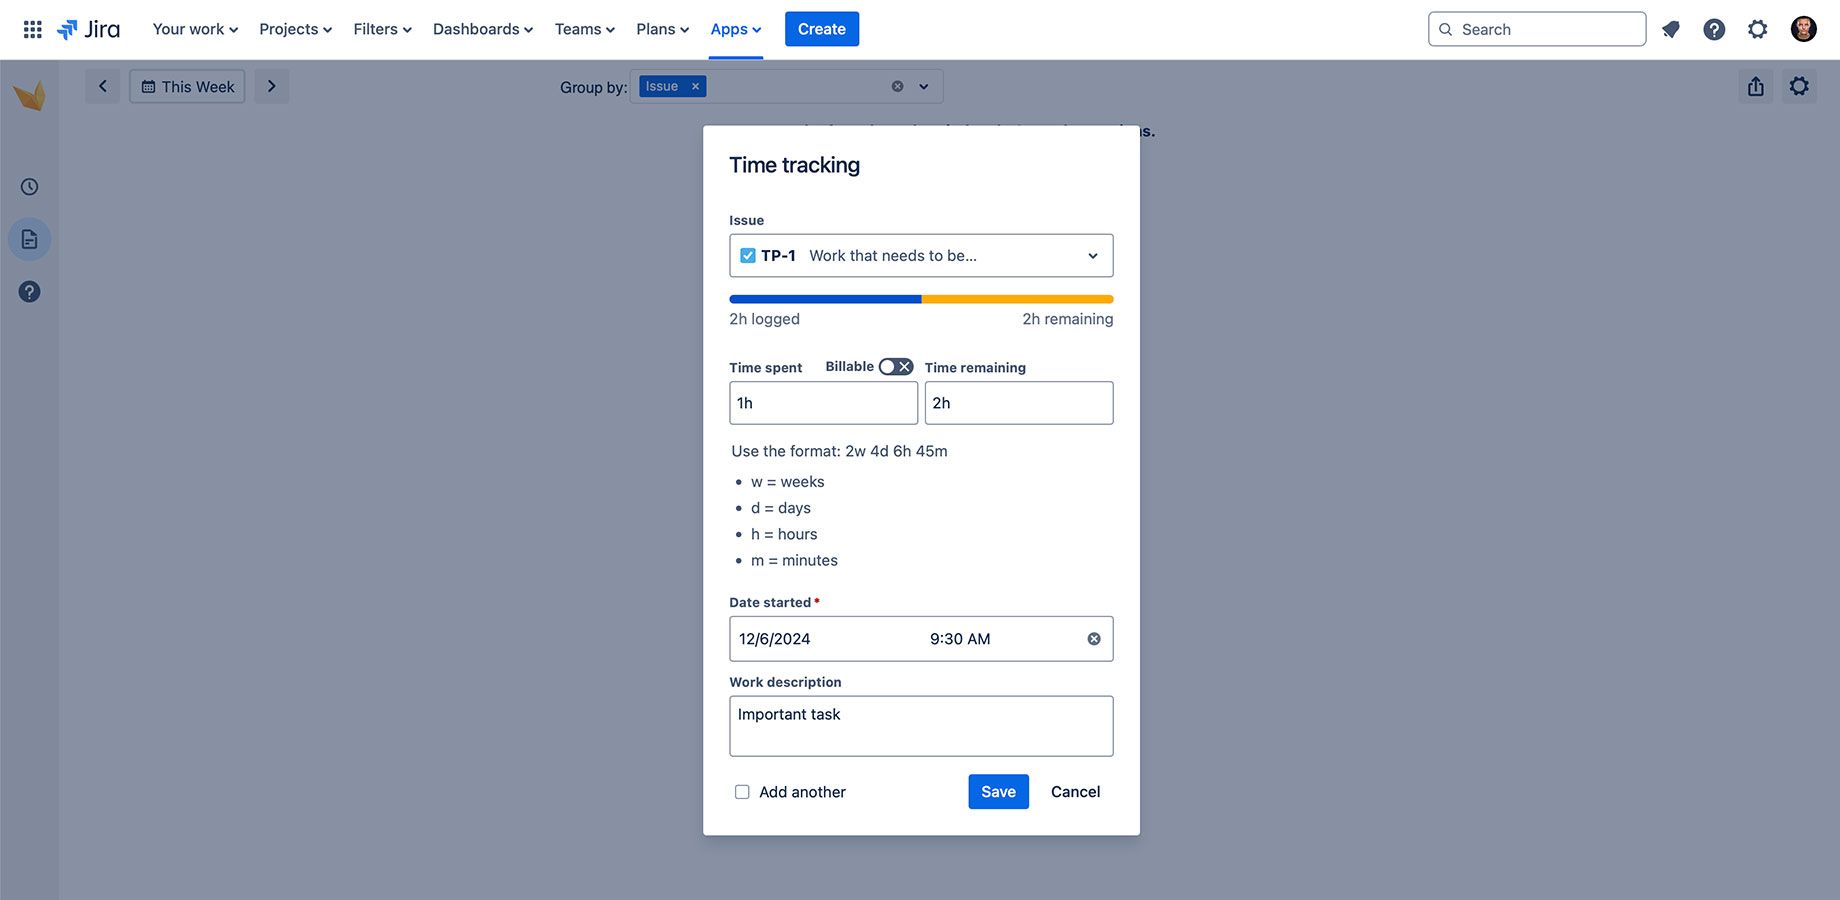
Task: Save the time tracking entry
Action: click(x=998, y=792)
